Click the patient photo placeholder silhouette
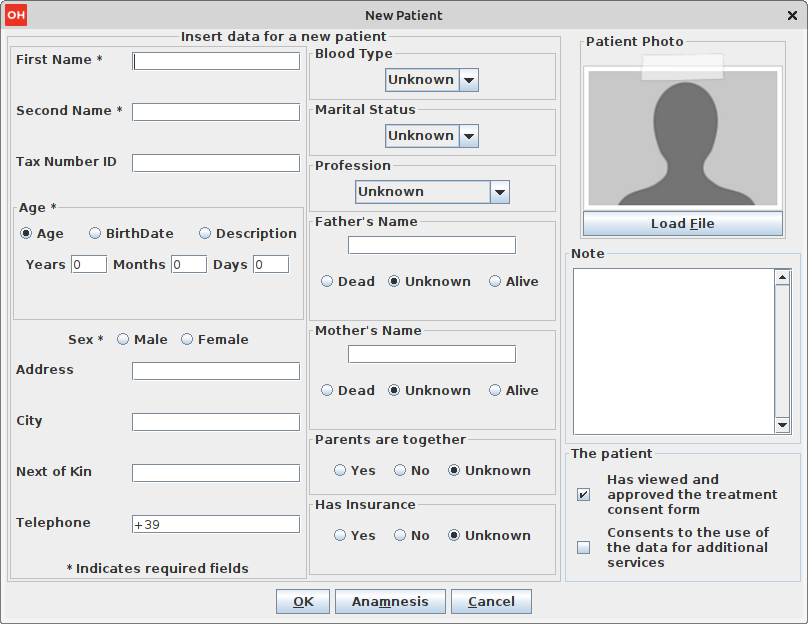The height and width of the screenshot is (624, 808). point(682,138)
